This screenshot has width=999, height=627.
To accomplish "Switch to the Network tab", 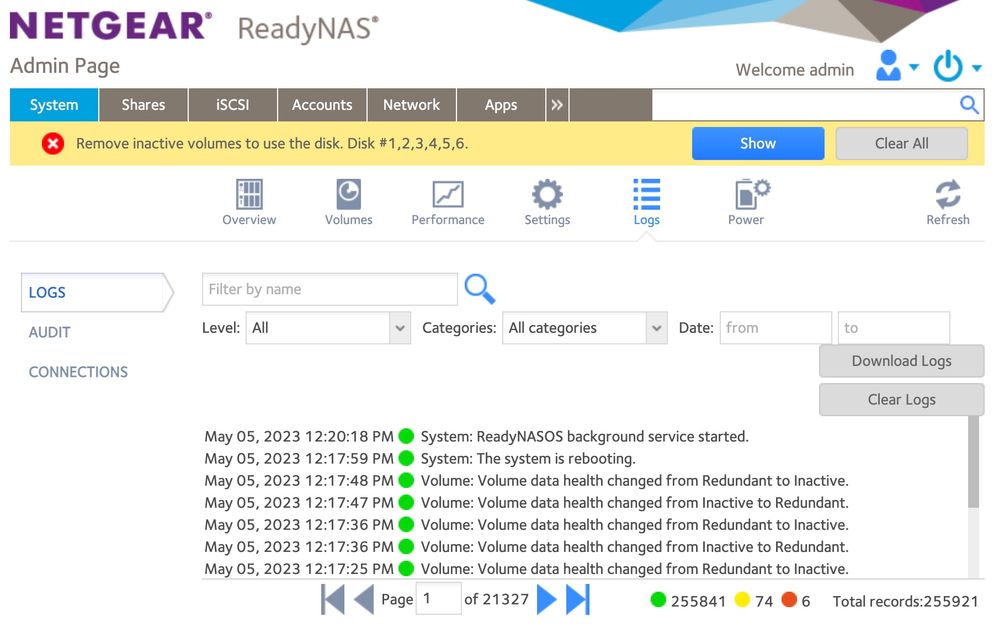I will pos(411,105).
